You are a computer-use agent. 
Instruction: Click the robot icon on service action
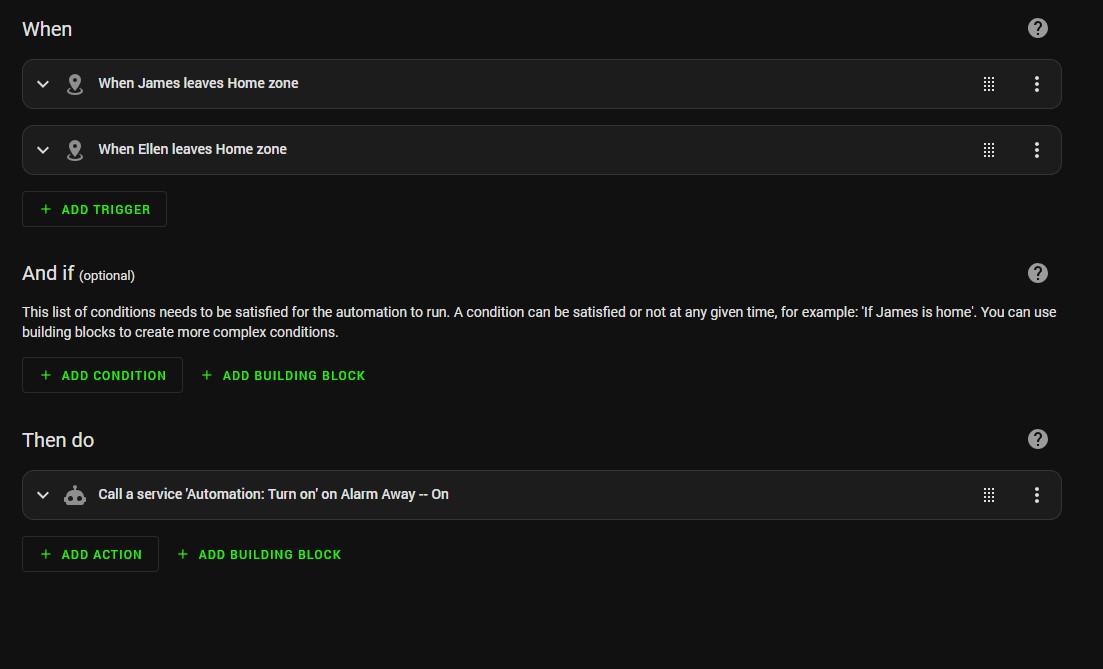pos(75,495)
